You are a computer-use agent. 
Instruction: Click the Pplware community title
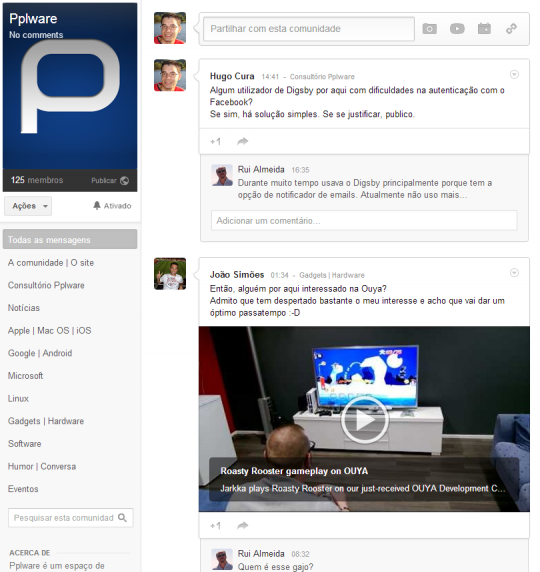pos(33,19)
